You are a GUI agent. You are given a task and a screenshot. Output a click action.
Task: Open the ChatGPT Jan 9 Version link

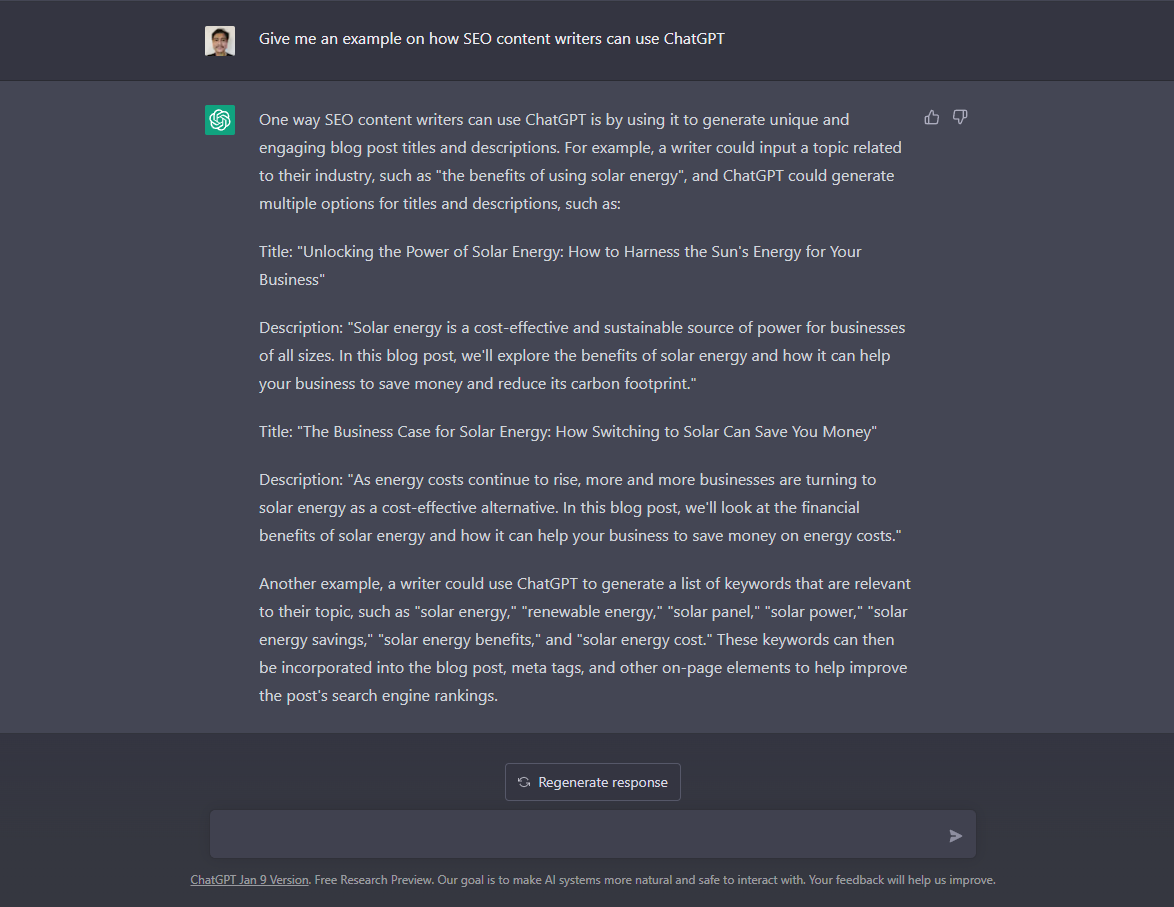point(249,880)
